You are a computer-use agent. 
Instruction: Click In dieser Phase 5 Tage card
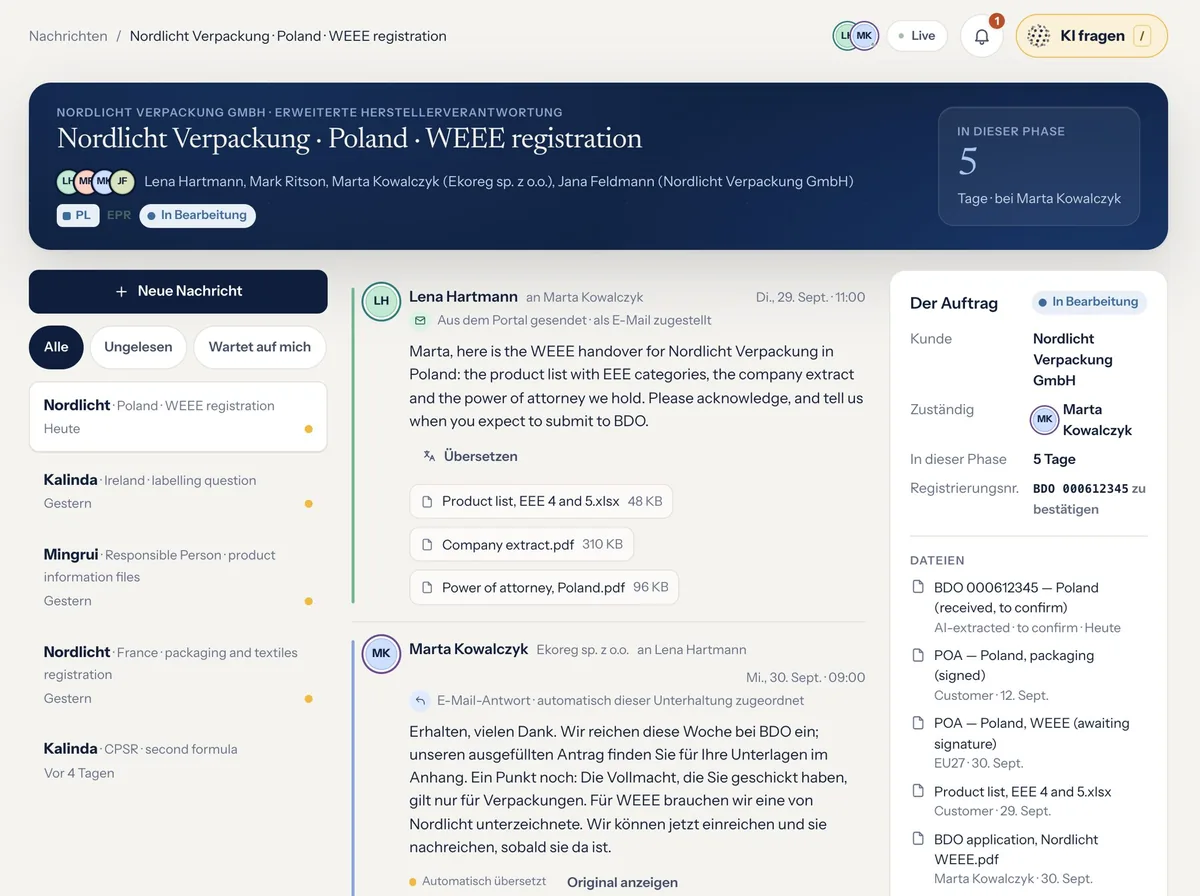[1039, 166]
